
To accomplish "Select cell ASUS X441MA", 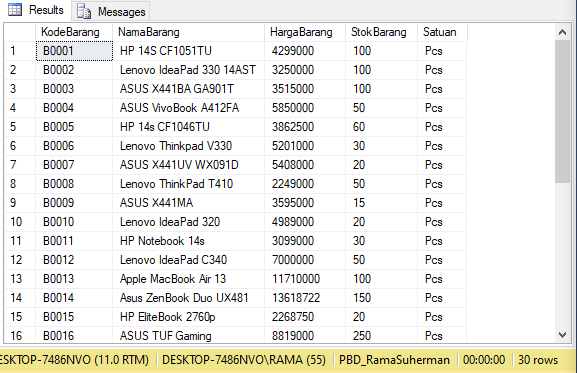I will [188, 203].
